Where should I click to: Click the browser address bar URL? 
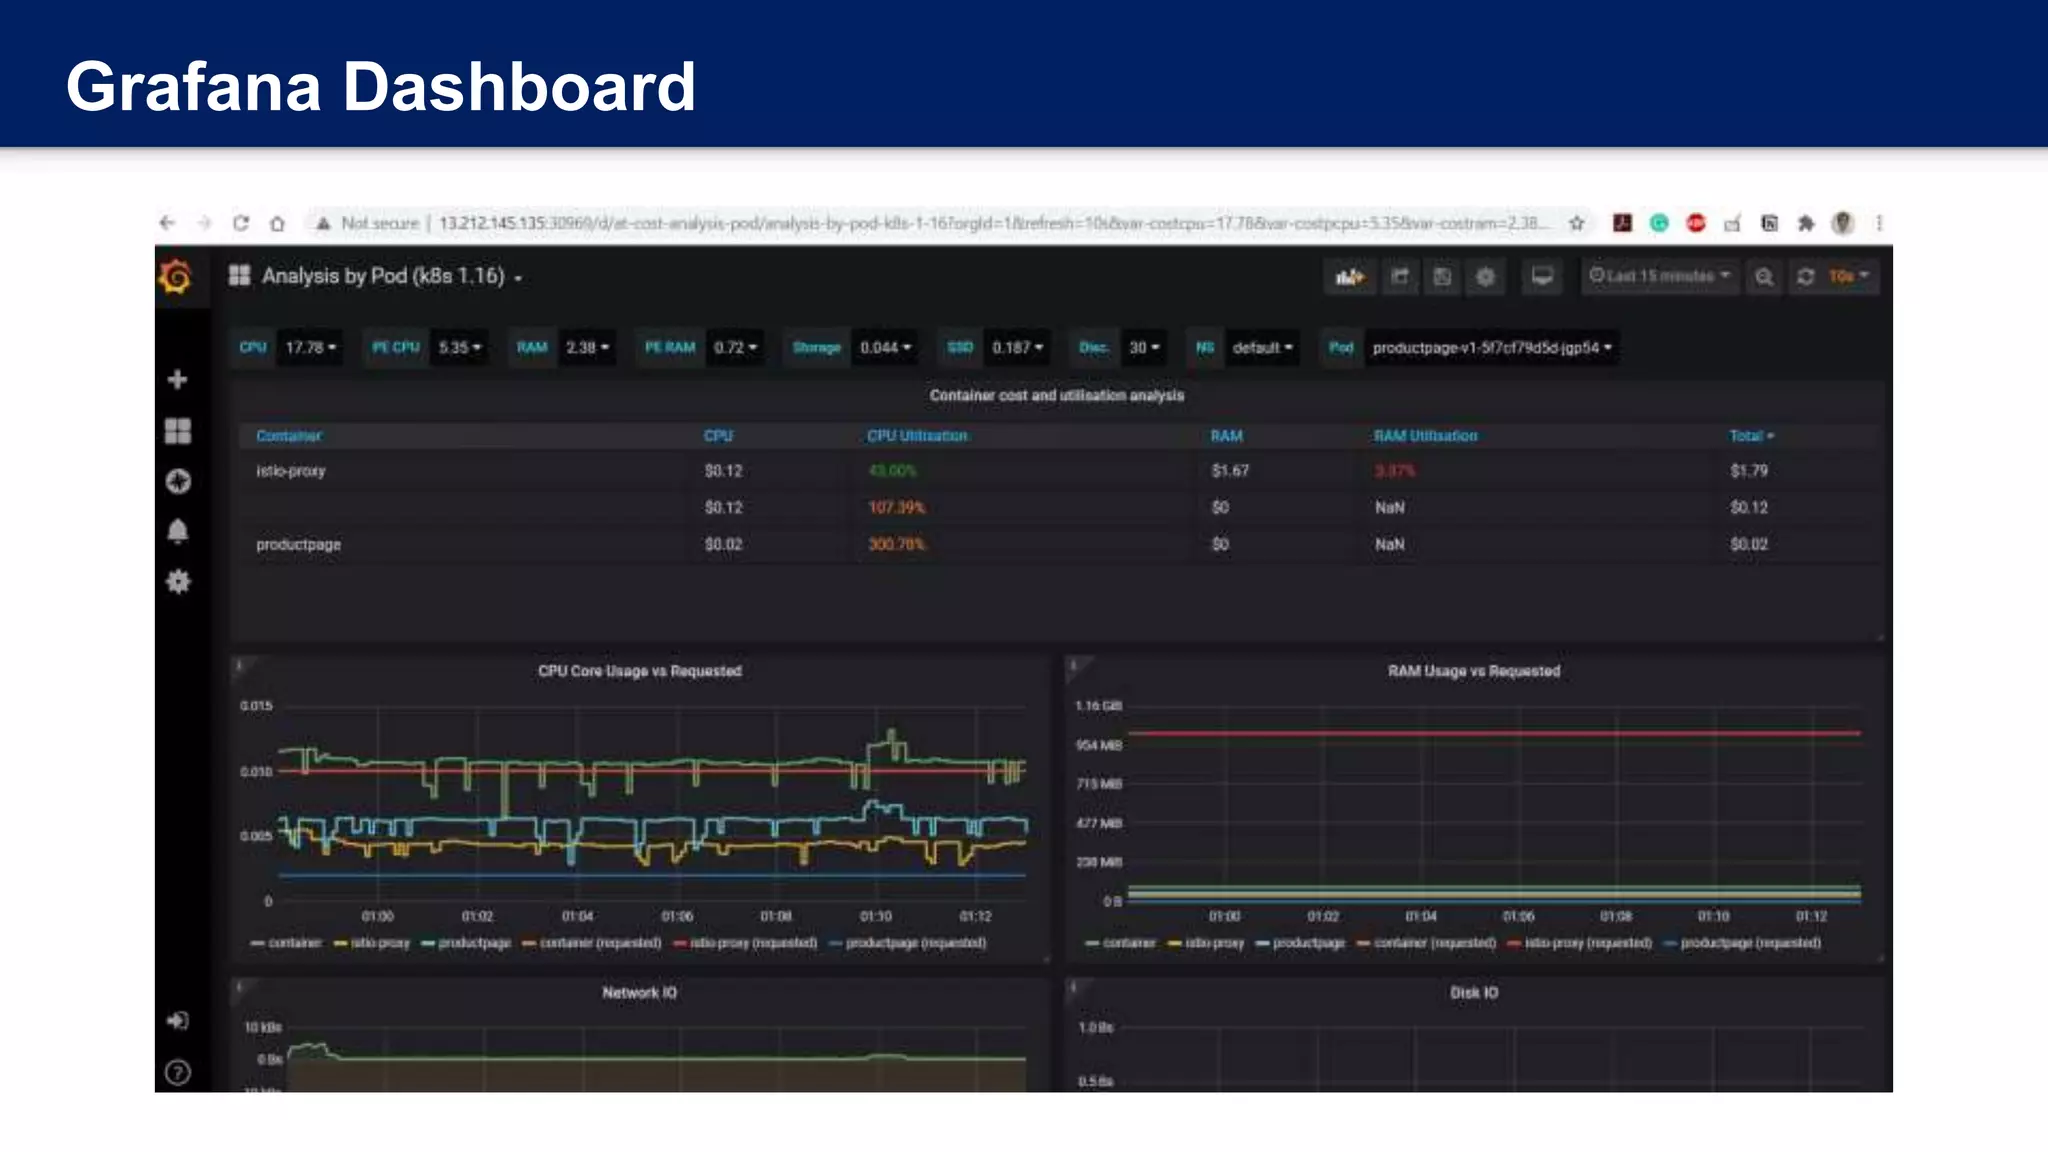tap(995, 223)
